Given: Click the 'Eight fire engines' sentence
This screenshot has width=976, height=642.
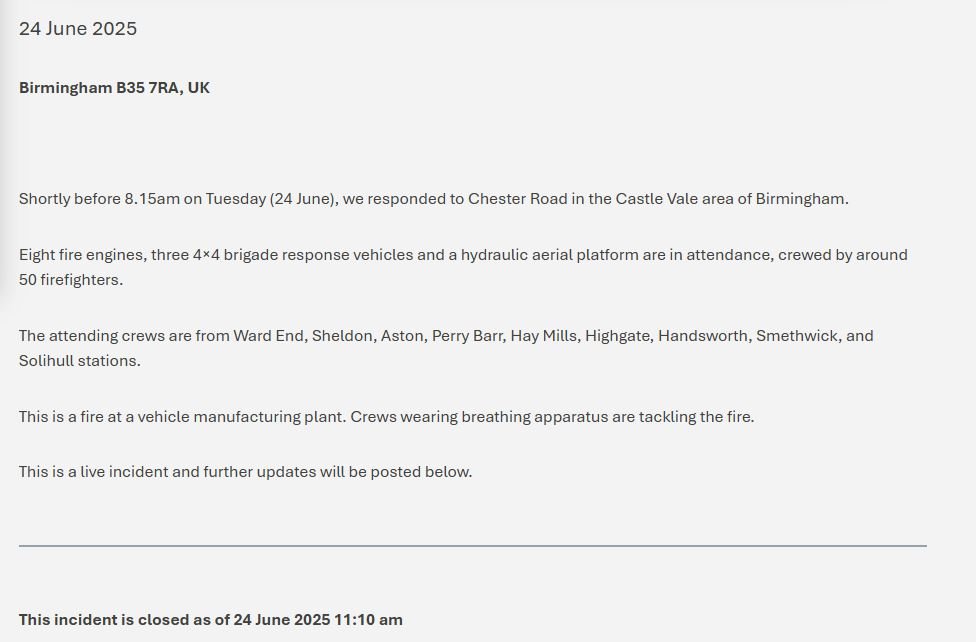Looking at the screenshot, I should (463, 267).
